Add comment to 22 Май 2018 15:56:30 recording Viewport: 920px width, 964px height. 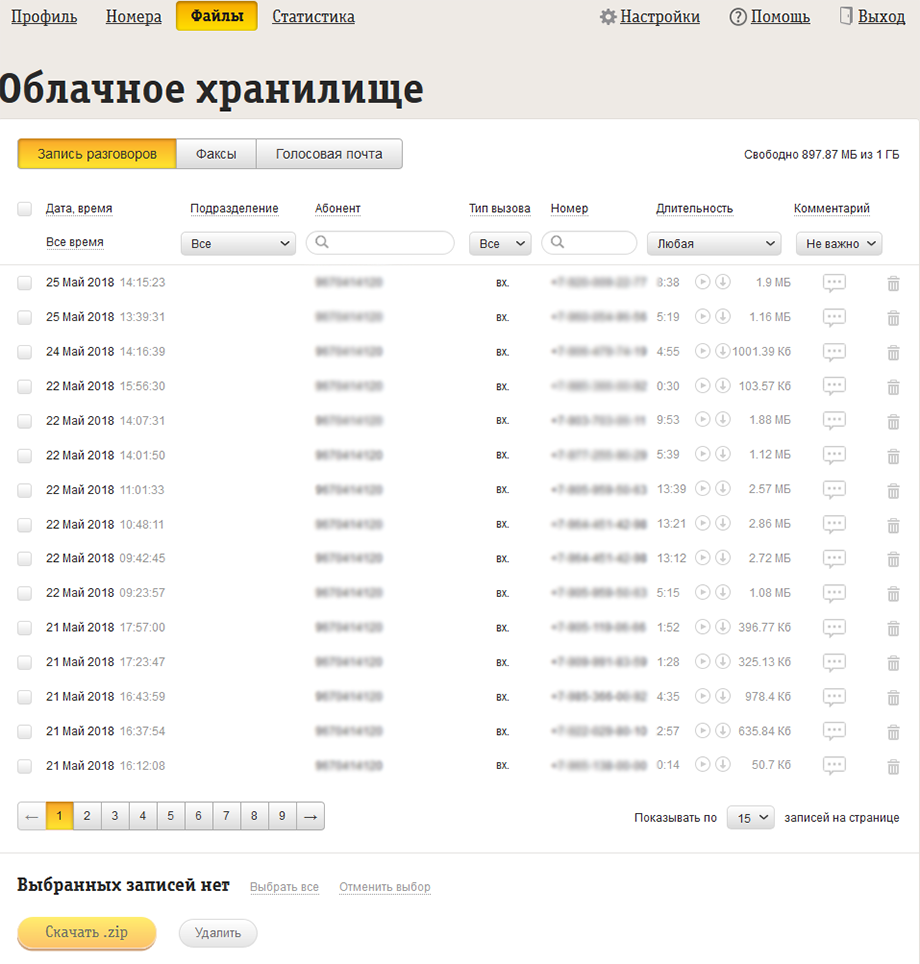[834, 386]
